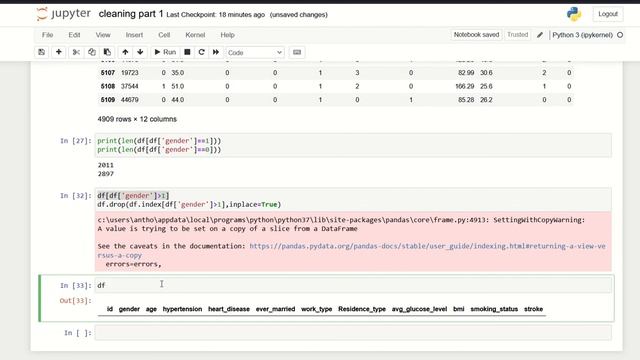Click the 'Notebook saved' notification
640x360 pixels.
(476, 35)
